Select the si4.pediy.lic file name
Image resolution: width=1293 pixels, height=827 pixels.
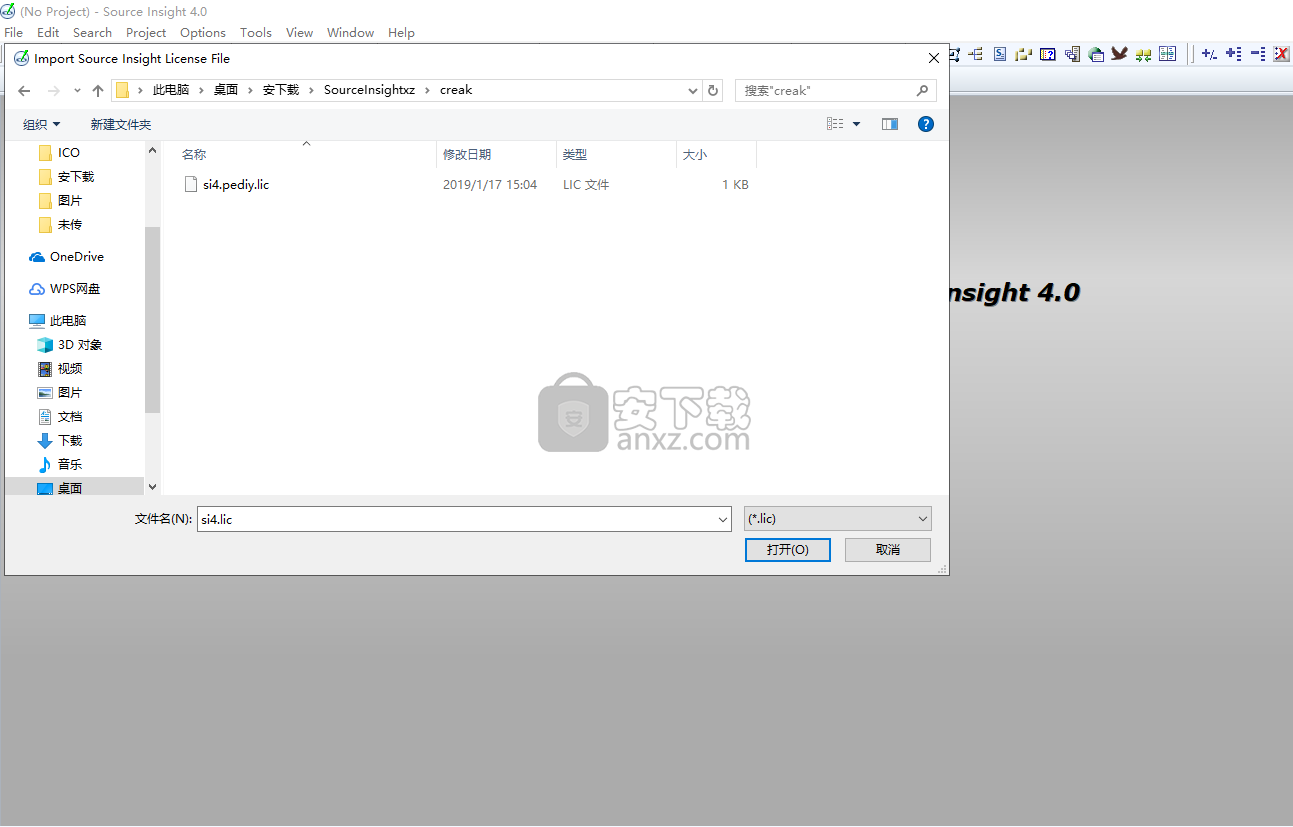pyautogui.click(x=236, y=184)
